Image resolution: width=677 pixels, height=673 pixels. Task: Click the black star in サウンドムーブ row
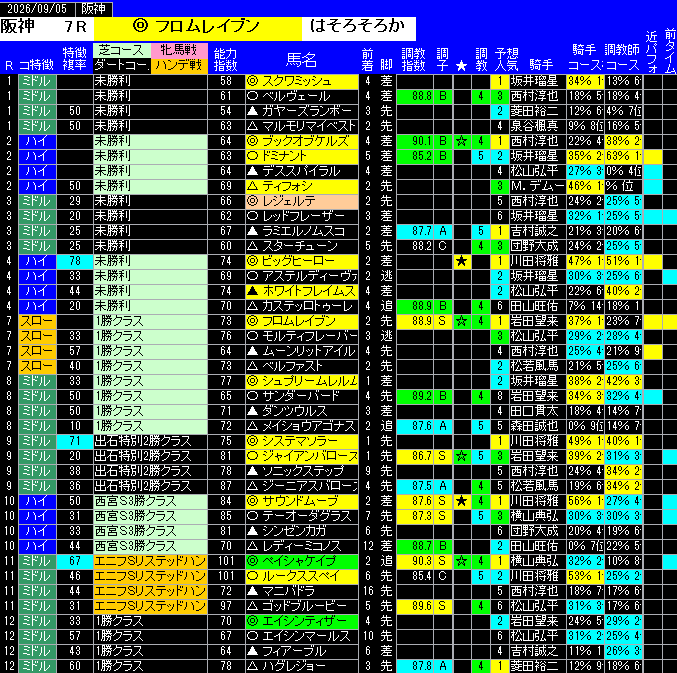pyautogui.click(x=461, y=501)
